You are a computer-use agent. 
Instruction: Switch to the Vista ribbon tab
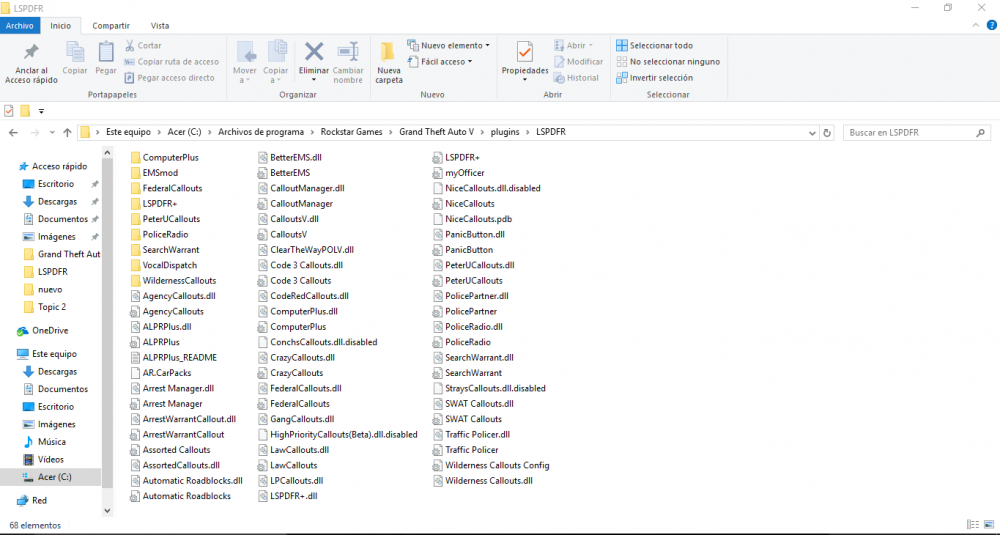pos(160,26)
